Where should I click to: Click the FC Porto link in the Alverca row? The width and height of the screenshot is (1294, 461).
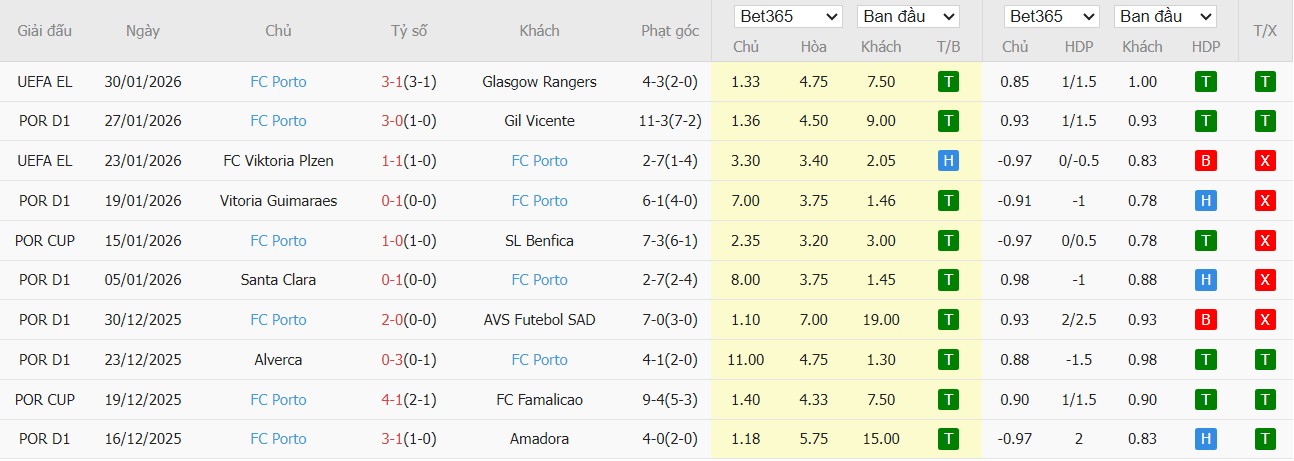click(539, 360)
